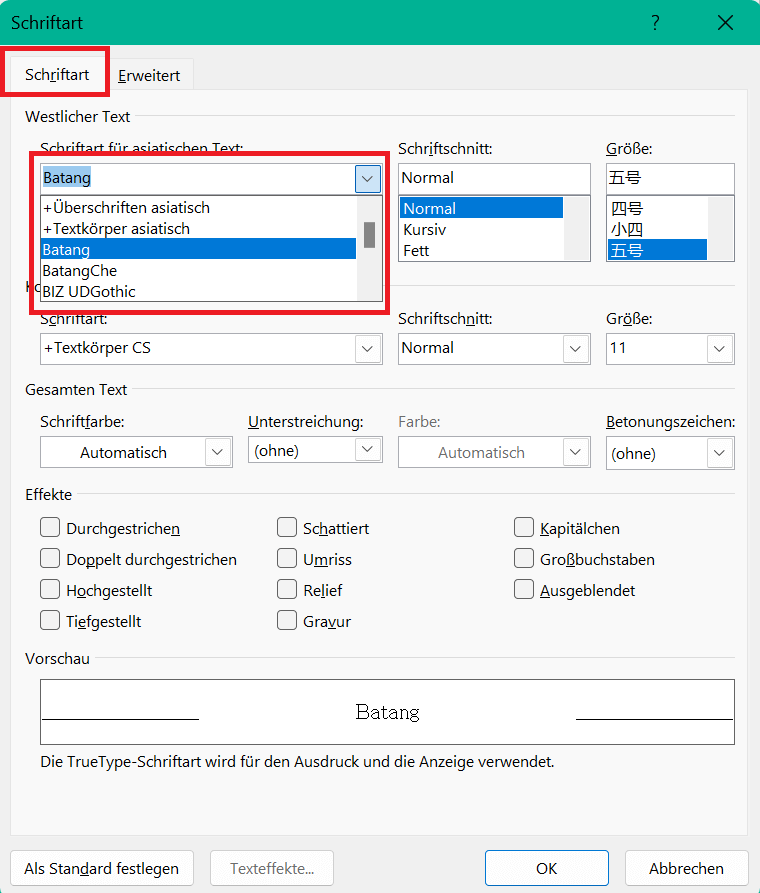Click the Als Standard festlegen button
760x893 pixels.
(102, 868)
